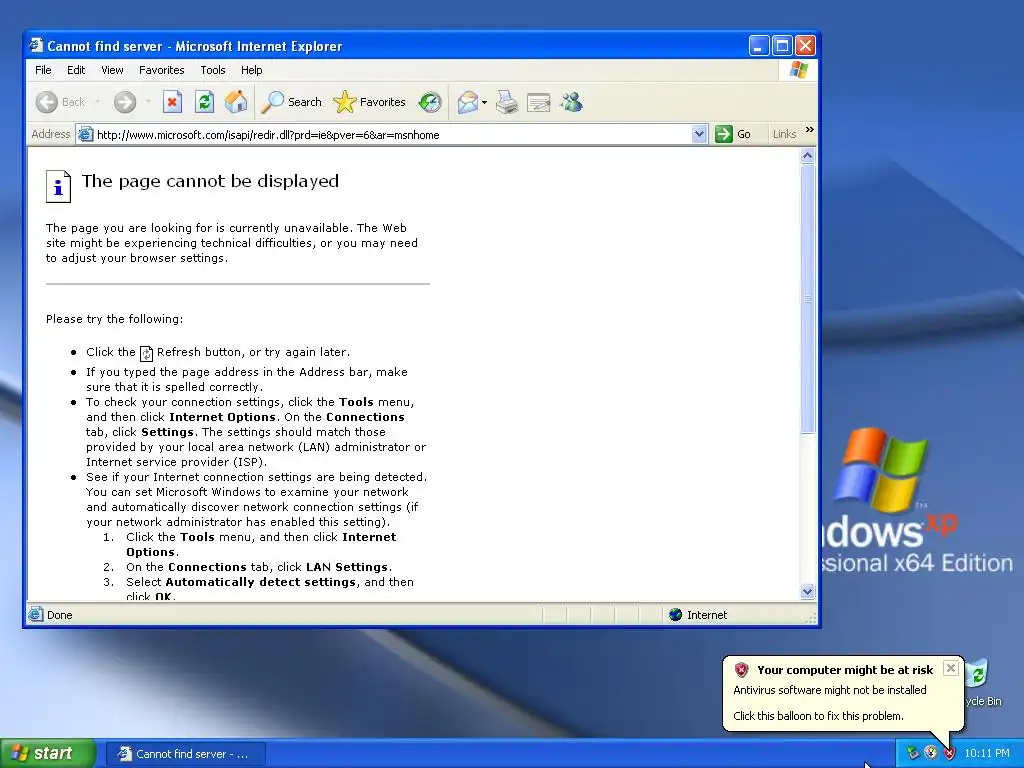Refresh the page via toolbar icon
This screenshot has height=768, width=1024.
204,102
